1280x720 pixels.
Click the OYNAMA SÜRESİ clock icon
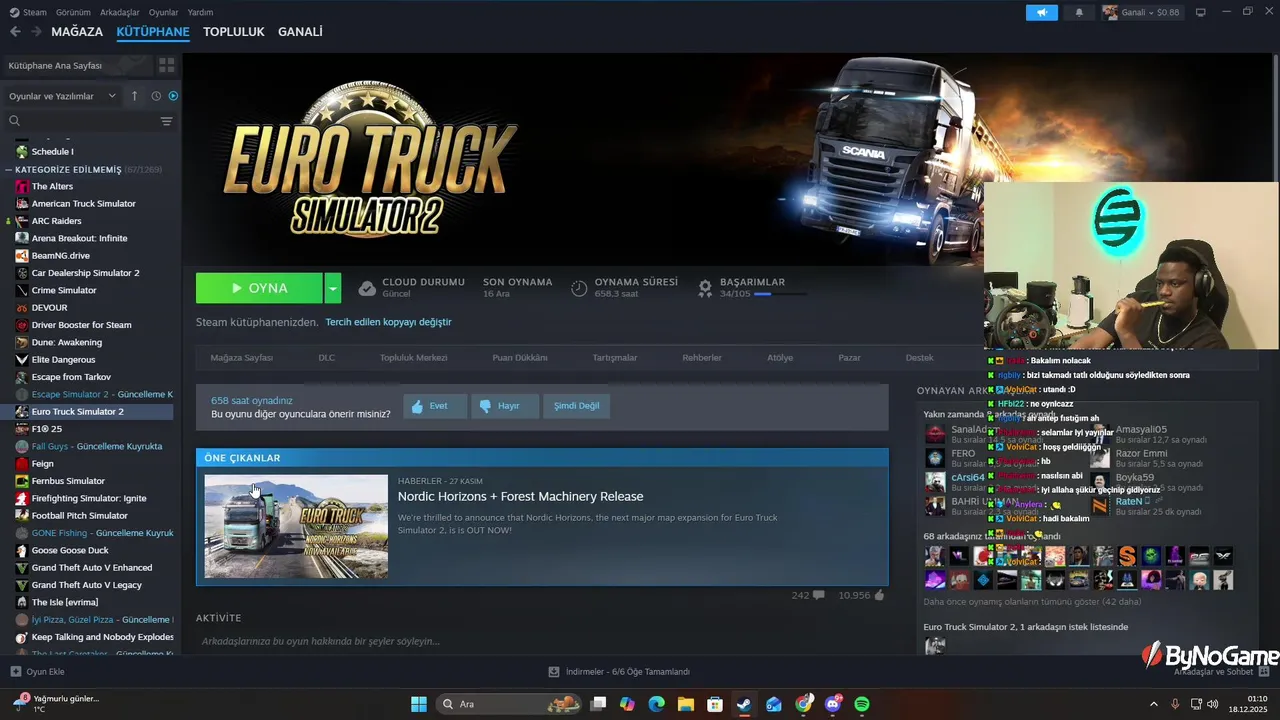point(579,288)
